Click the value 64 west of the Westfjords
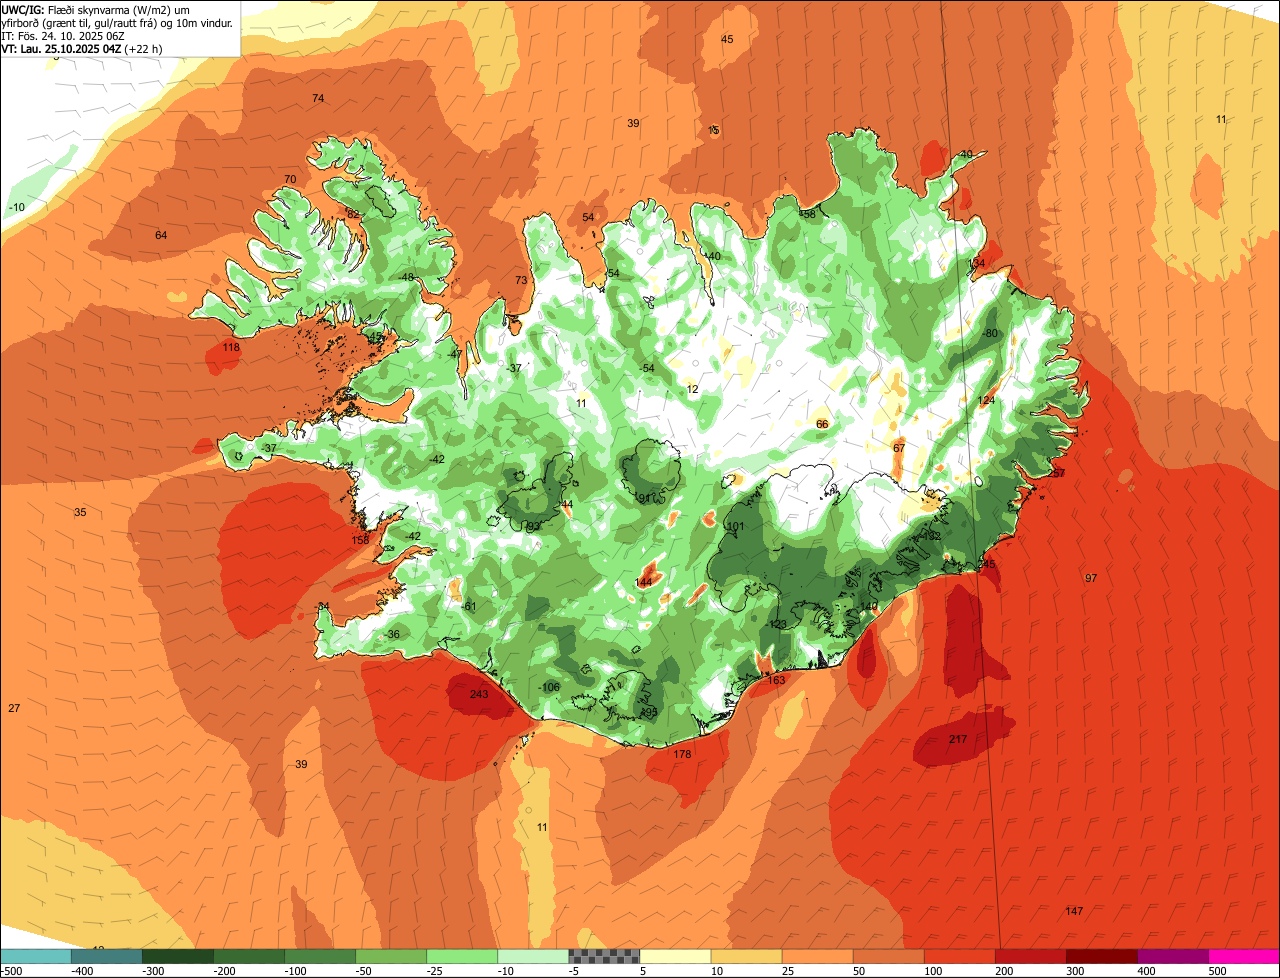 coord(161,235)
